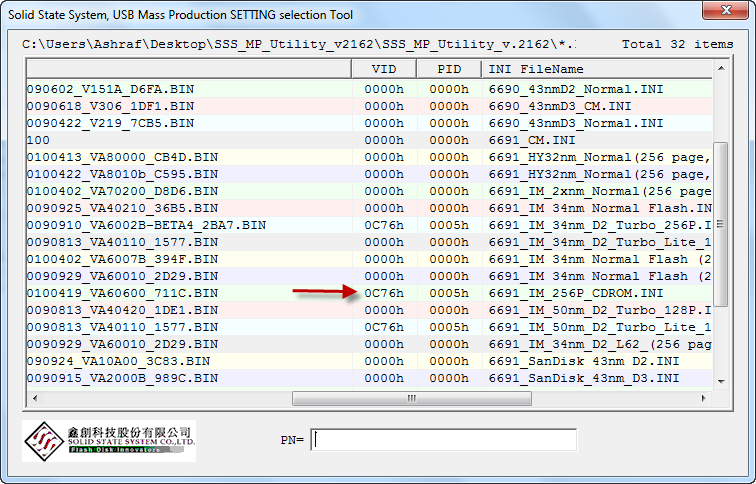The height and width of the screenshot is (484, 756).
Task: Click INI name 6691_SanDisk_43nm_D3.INI
Action: [x=583, y=378]
